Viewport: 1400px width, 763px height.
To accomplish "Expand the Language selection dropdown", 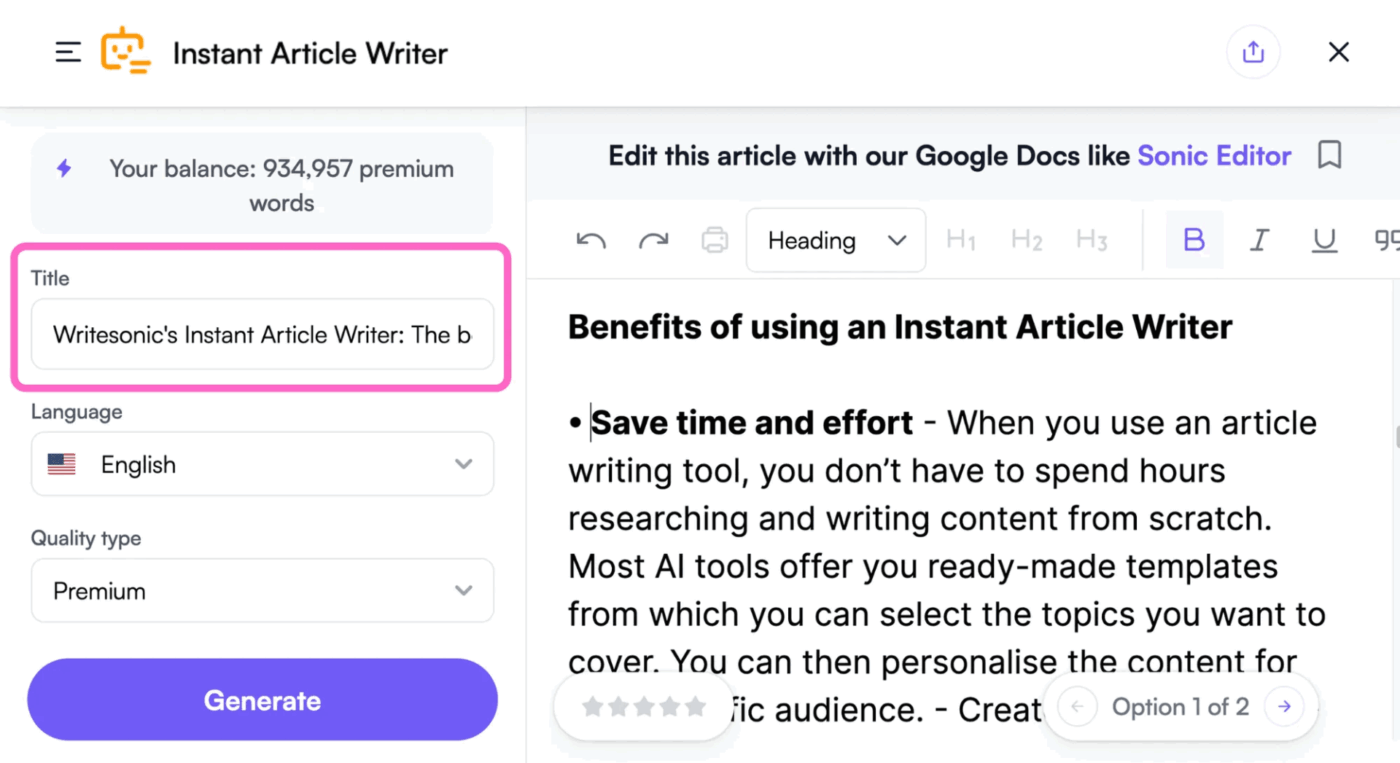I will (x=463, y=463).
